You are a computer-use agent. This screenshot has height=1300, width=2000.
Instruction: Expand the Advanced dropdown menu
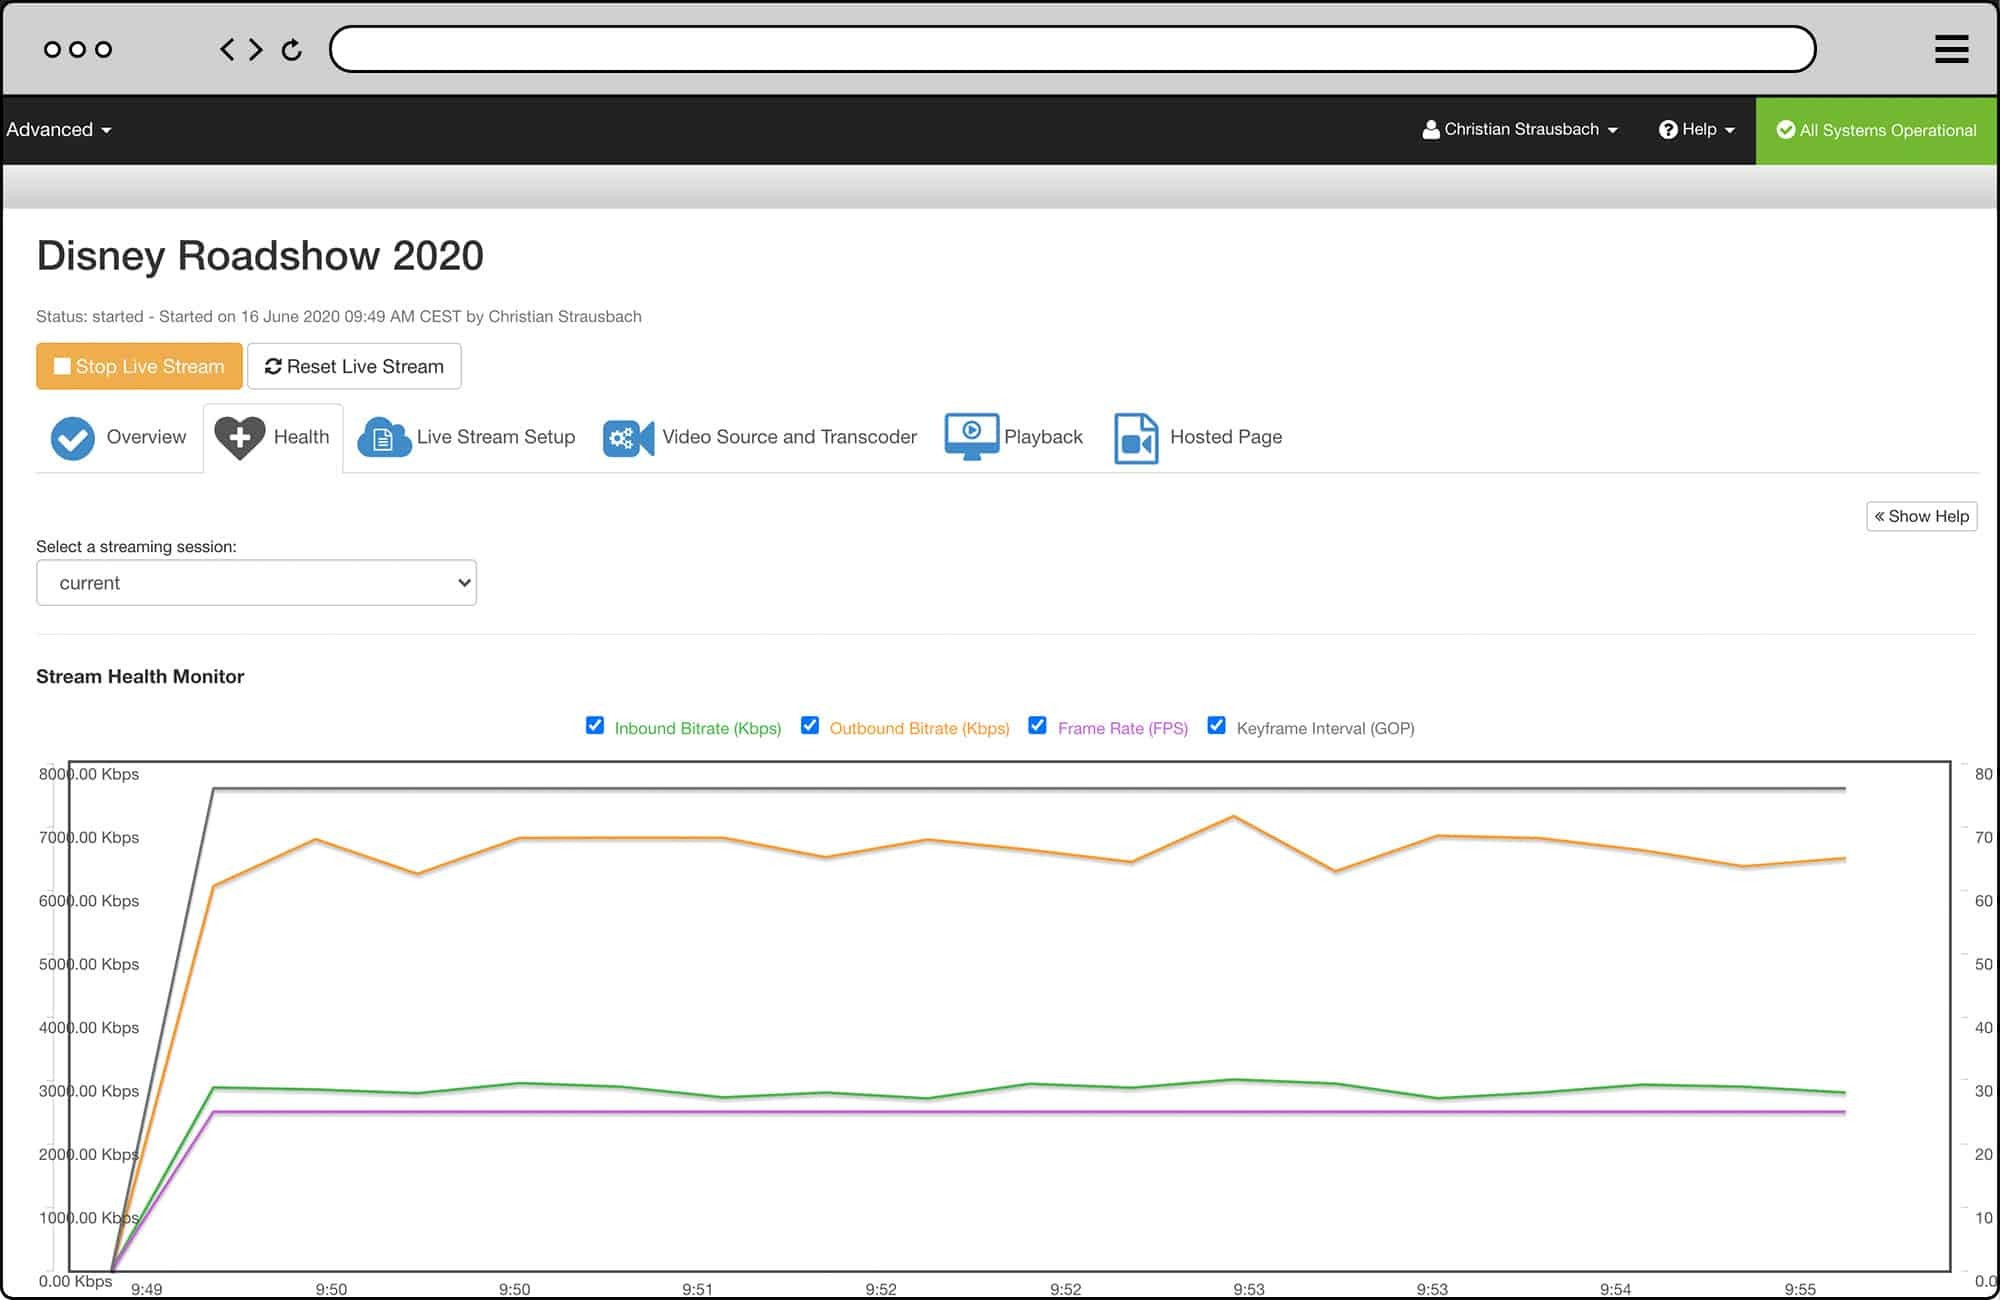(59, 130)
